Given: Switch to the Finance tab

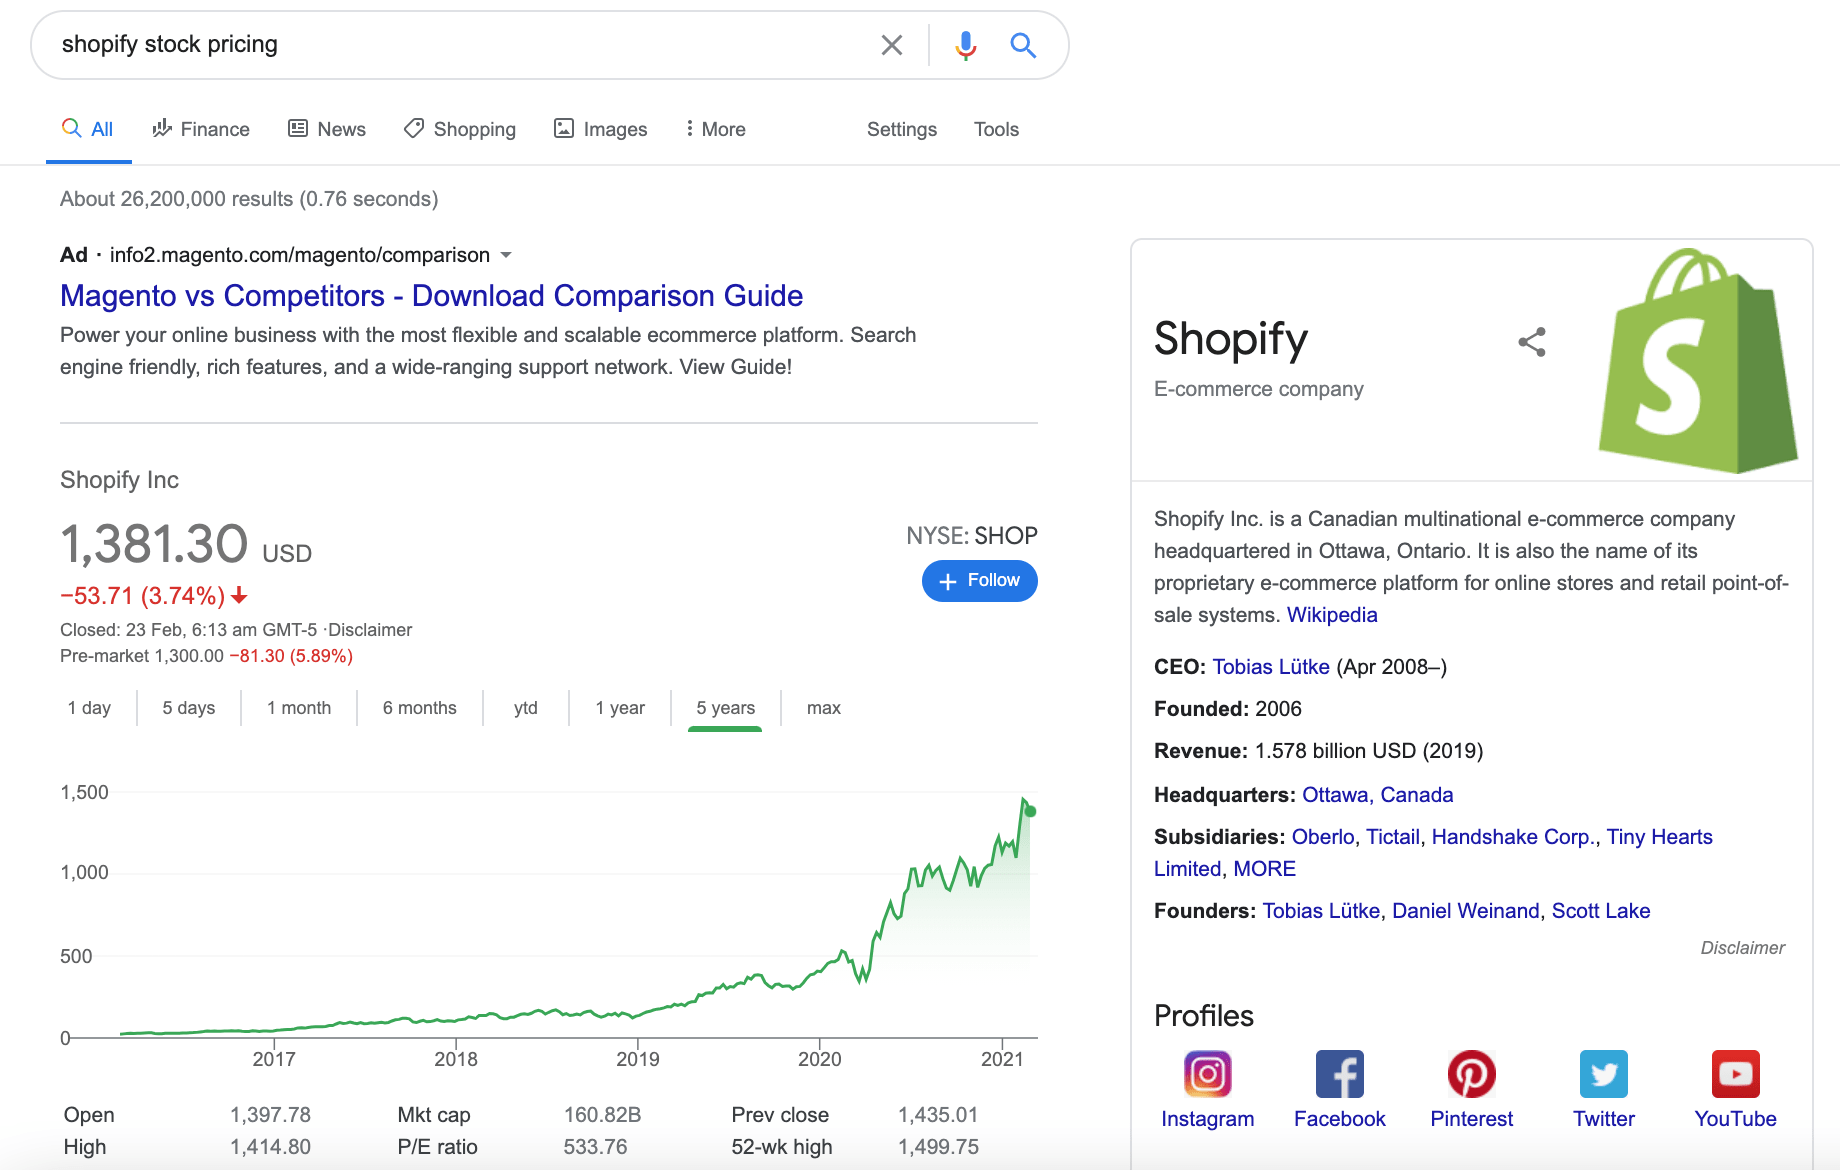Looking at the screenshot, I should point(201,129).
